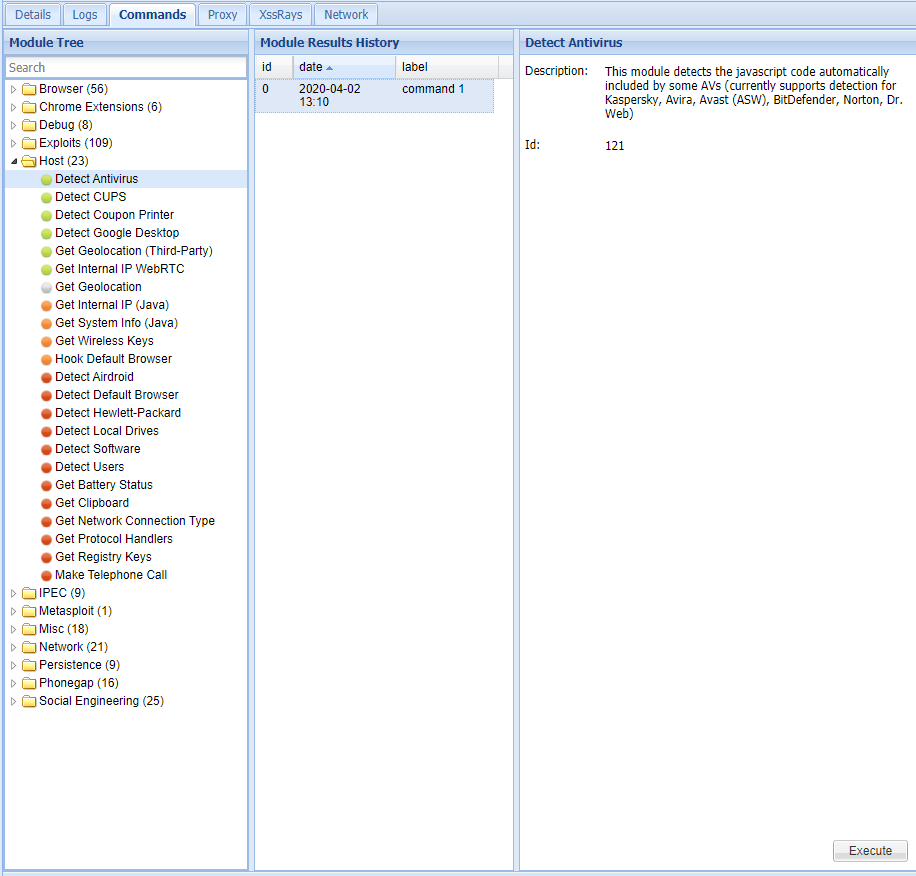Click the Host folder icon
Image resolution: width=916 pixels, height=876 pixels.
coord(28,160)
